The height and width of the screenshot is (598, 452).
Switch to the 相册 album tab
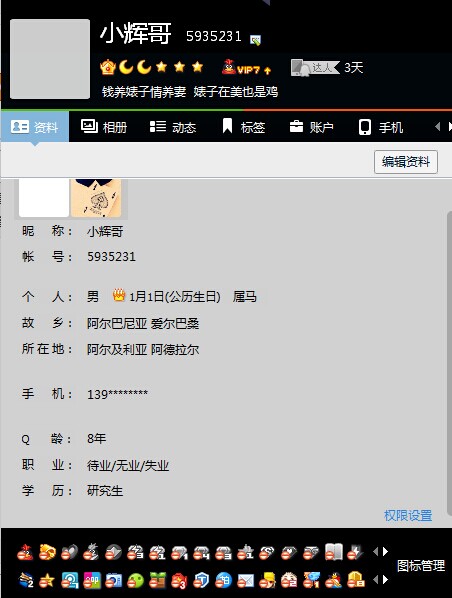[x=104, y=127]
